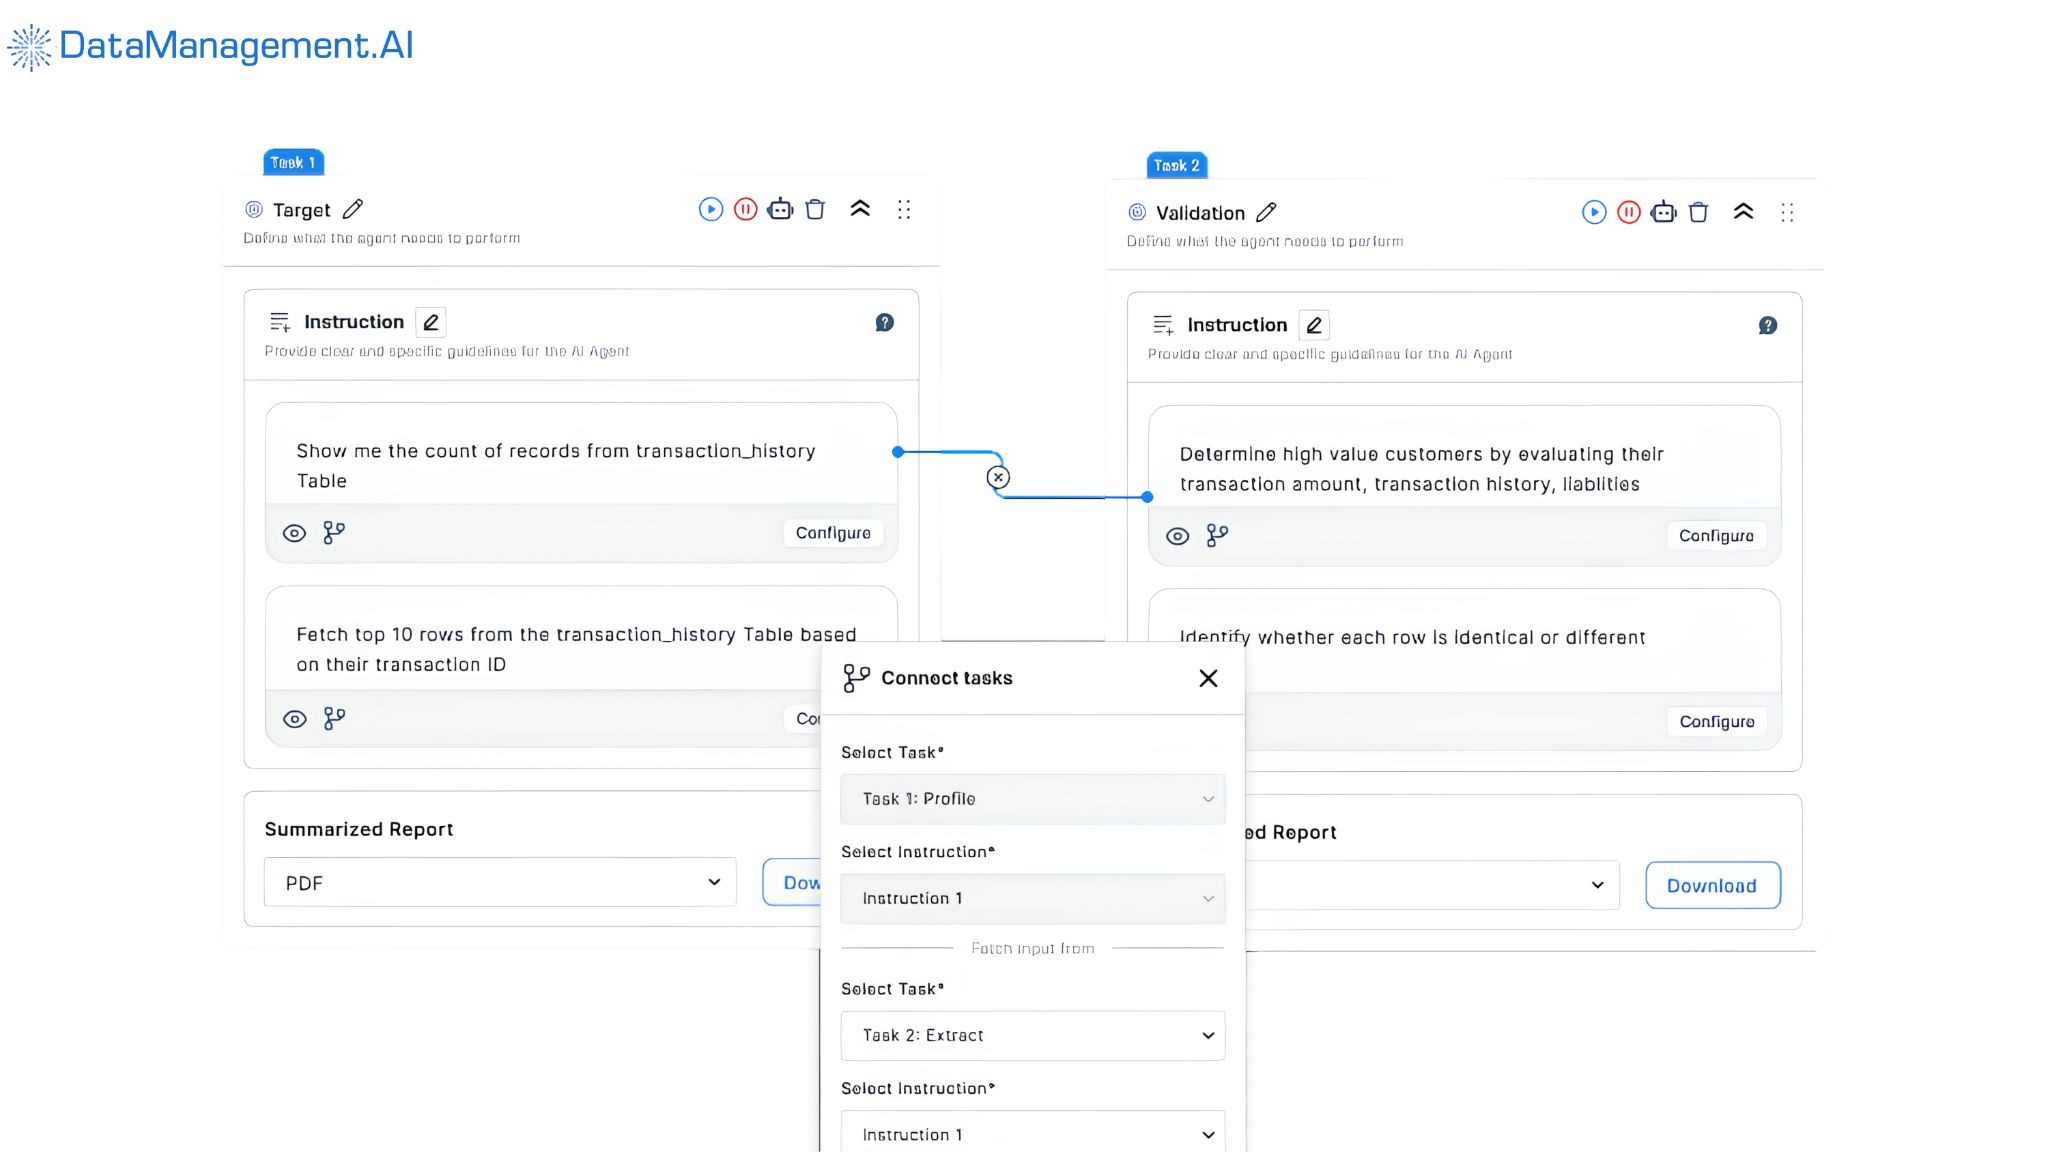Screen dimensions: 2048x1152
Task: Remove the connection between tasks with X circle
Action: pos(998,478)
